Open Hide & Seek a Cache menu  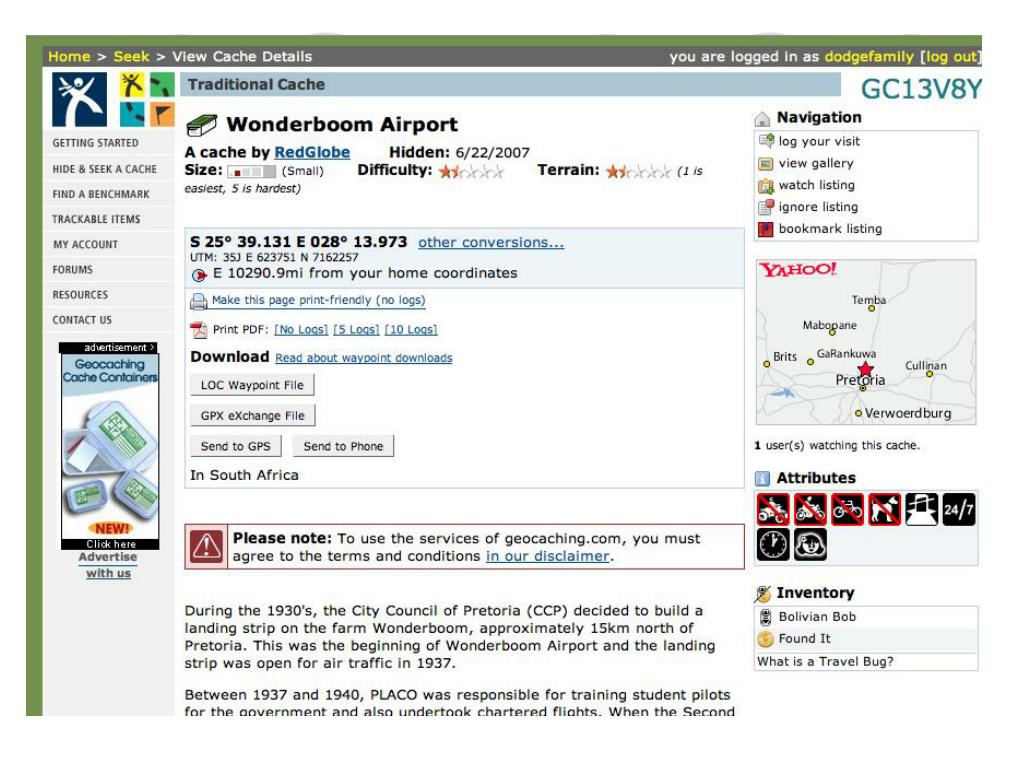[x=104, y=169]
